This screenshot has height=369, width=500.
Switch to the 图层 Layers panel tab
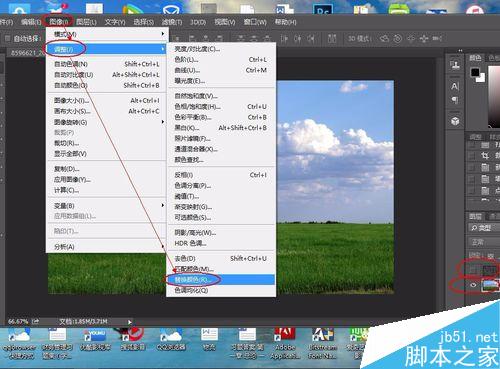coord(475,216)
